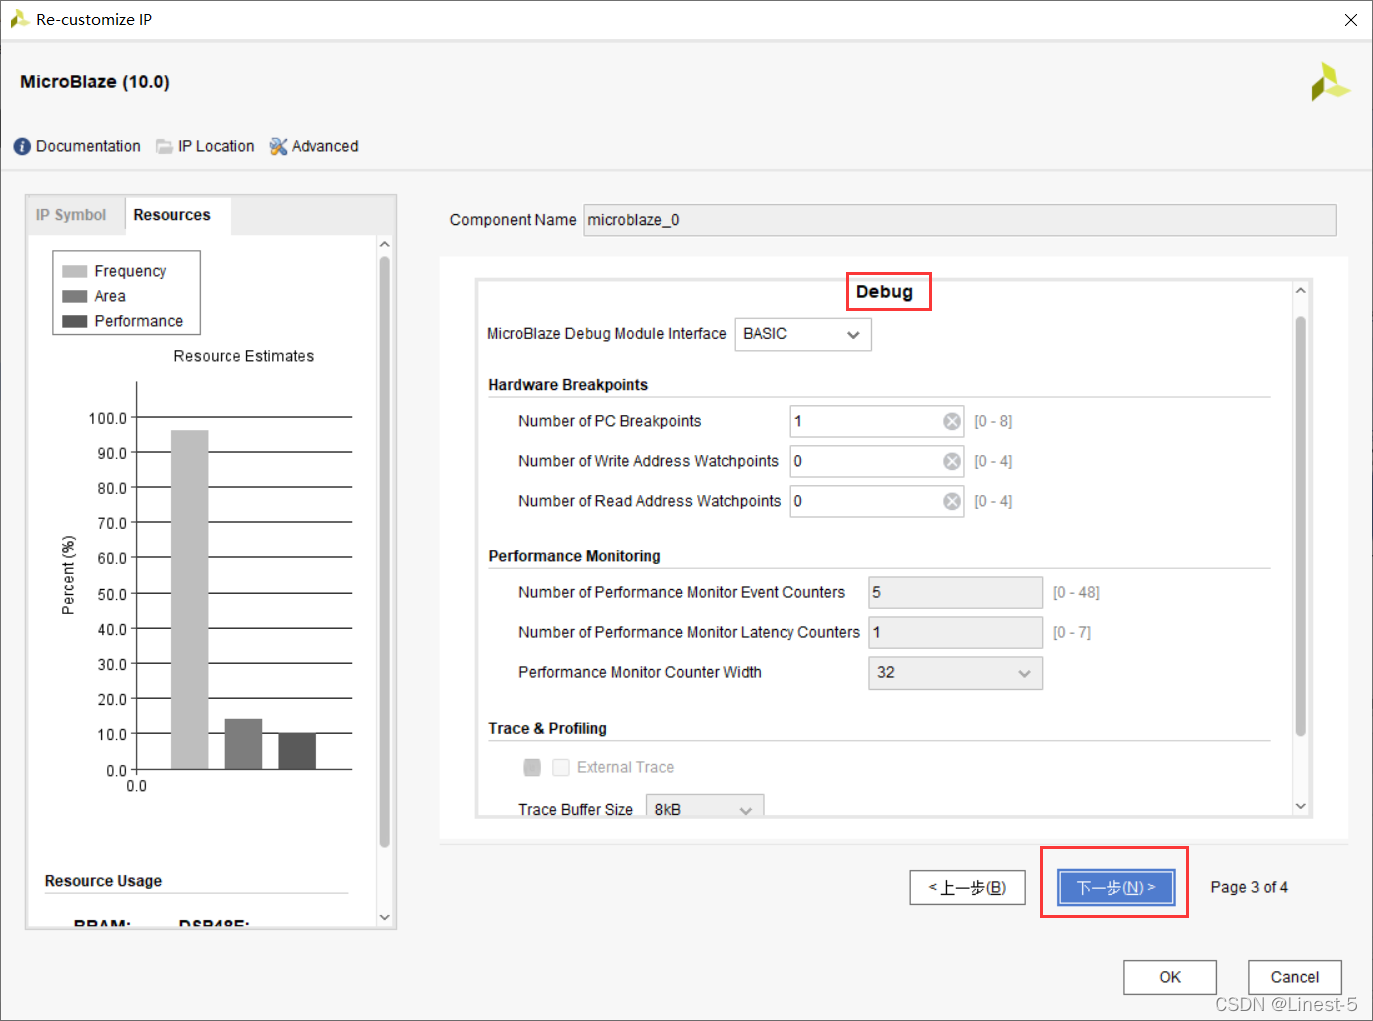Click the Vivado icon in title bar

(x=18, y=19)
